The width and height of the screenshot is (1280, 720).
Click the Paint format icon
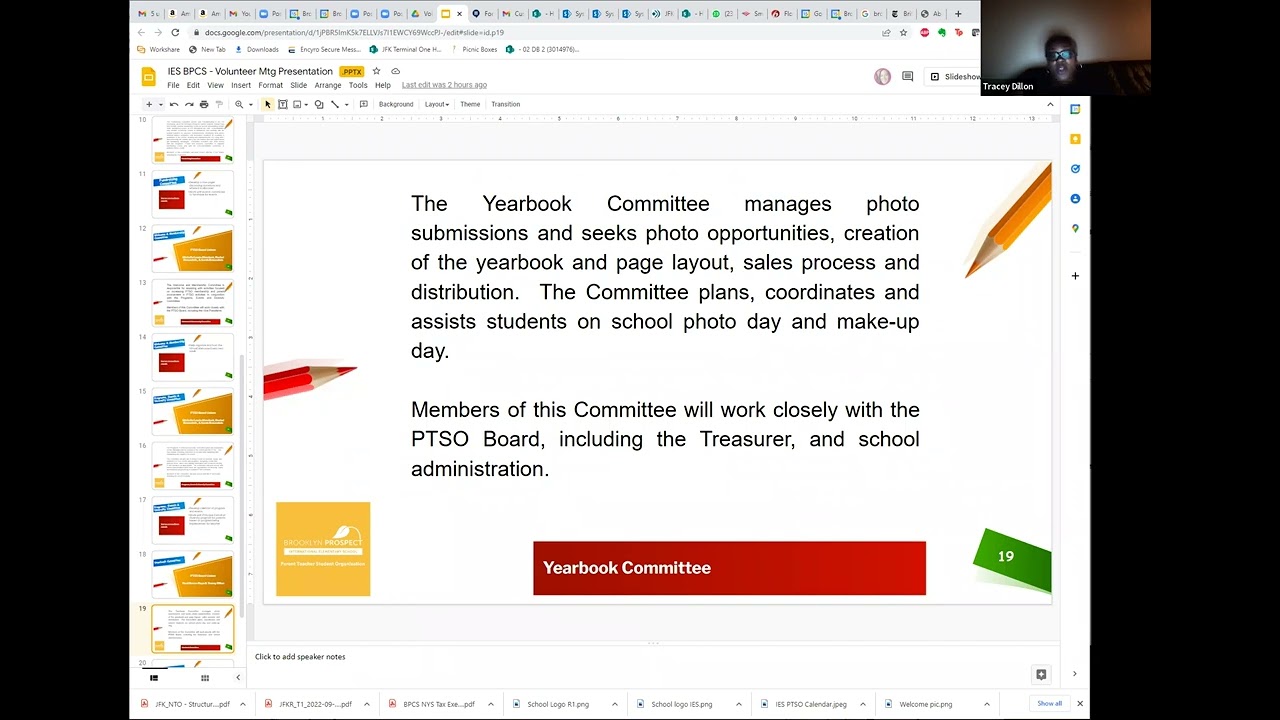(x=219, y=104)
